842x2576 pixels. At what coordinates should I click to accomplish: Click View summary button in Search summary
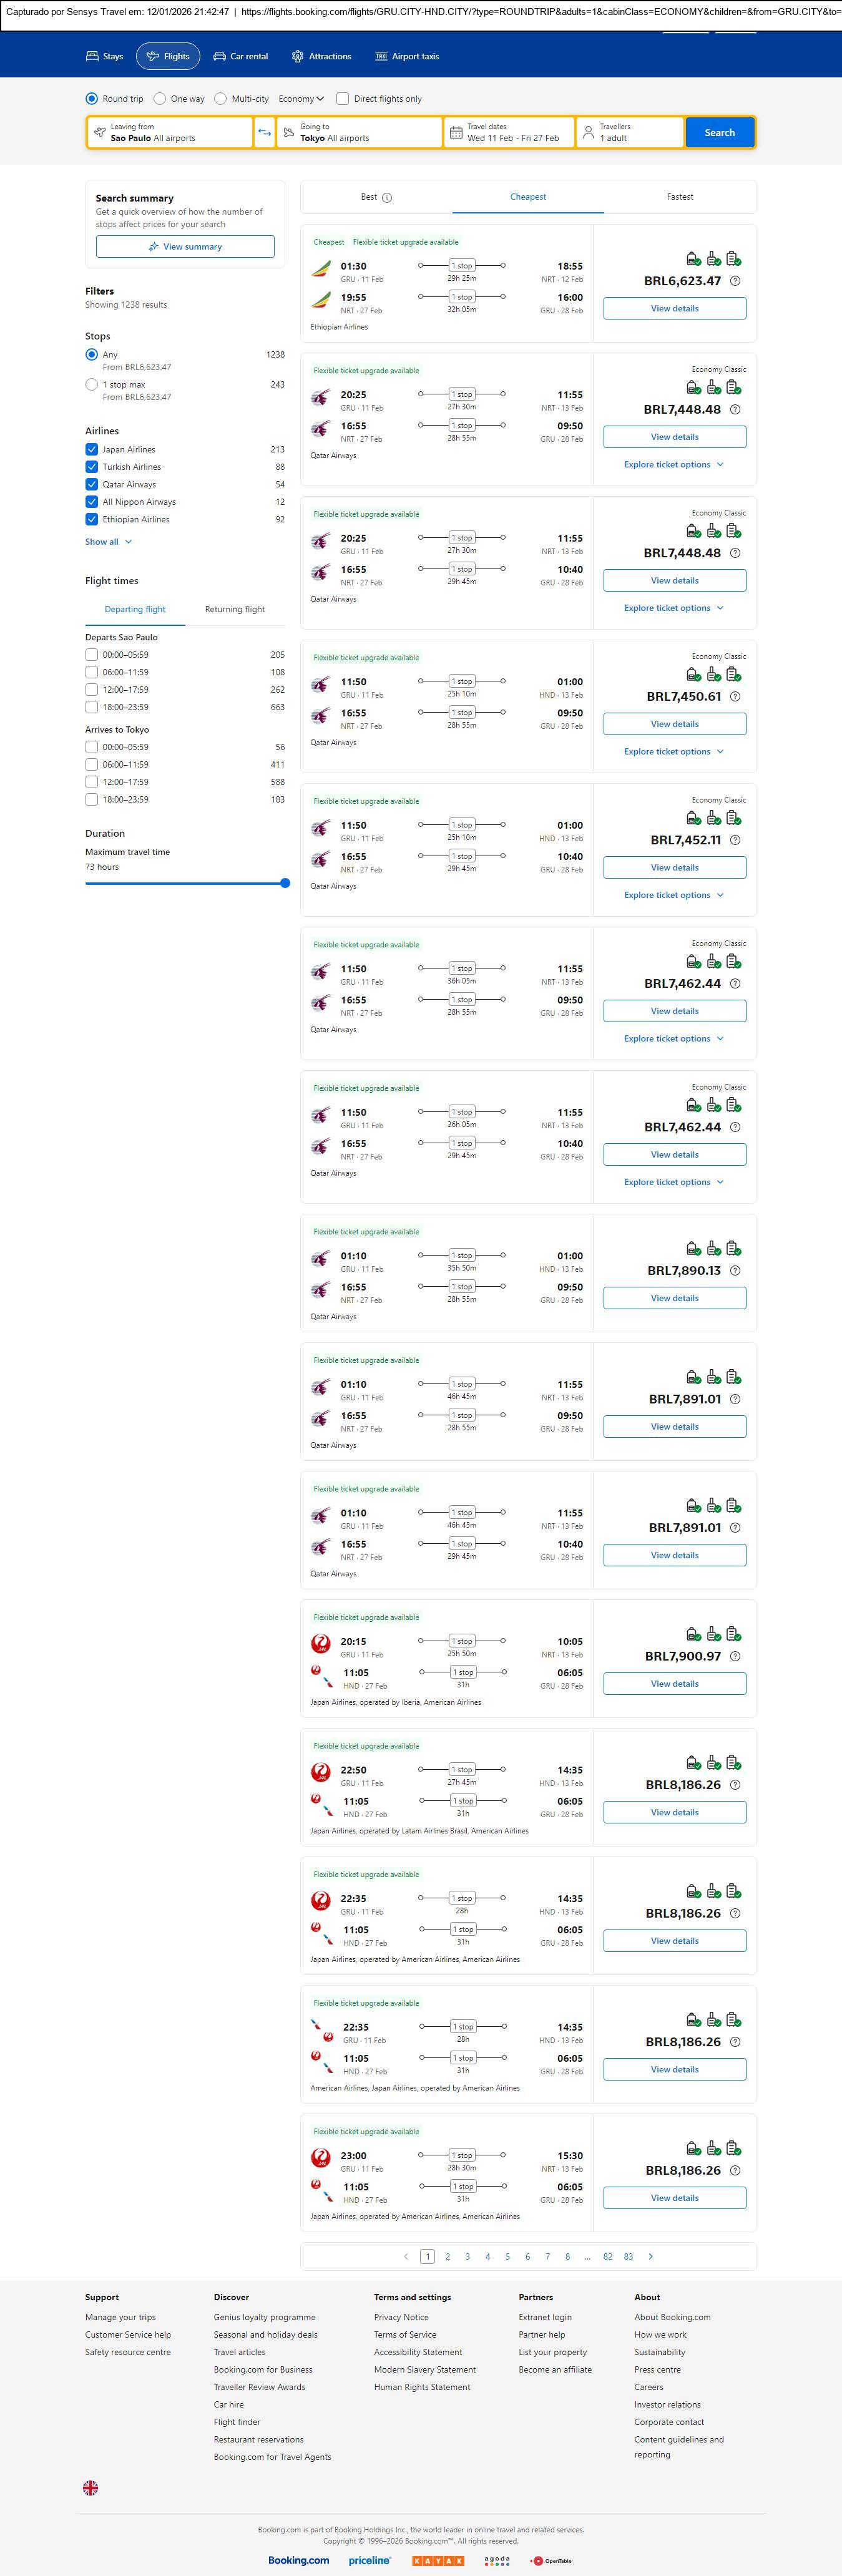185,247
